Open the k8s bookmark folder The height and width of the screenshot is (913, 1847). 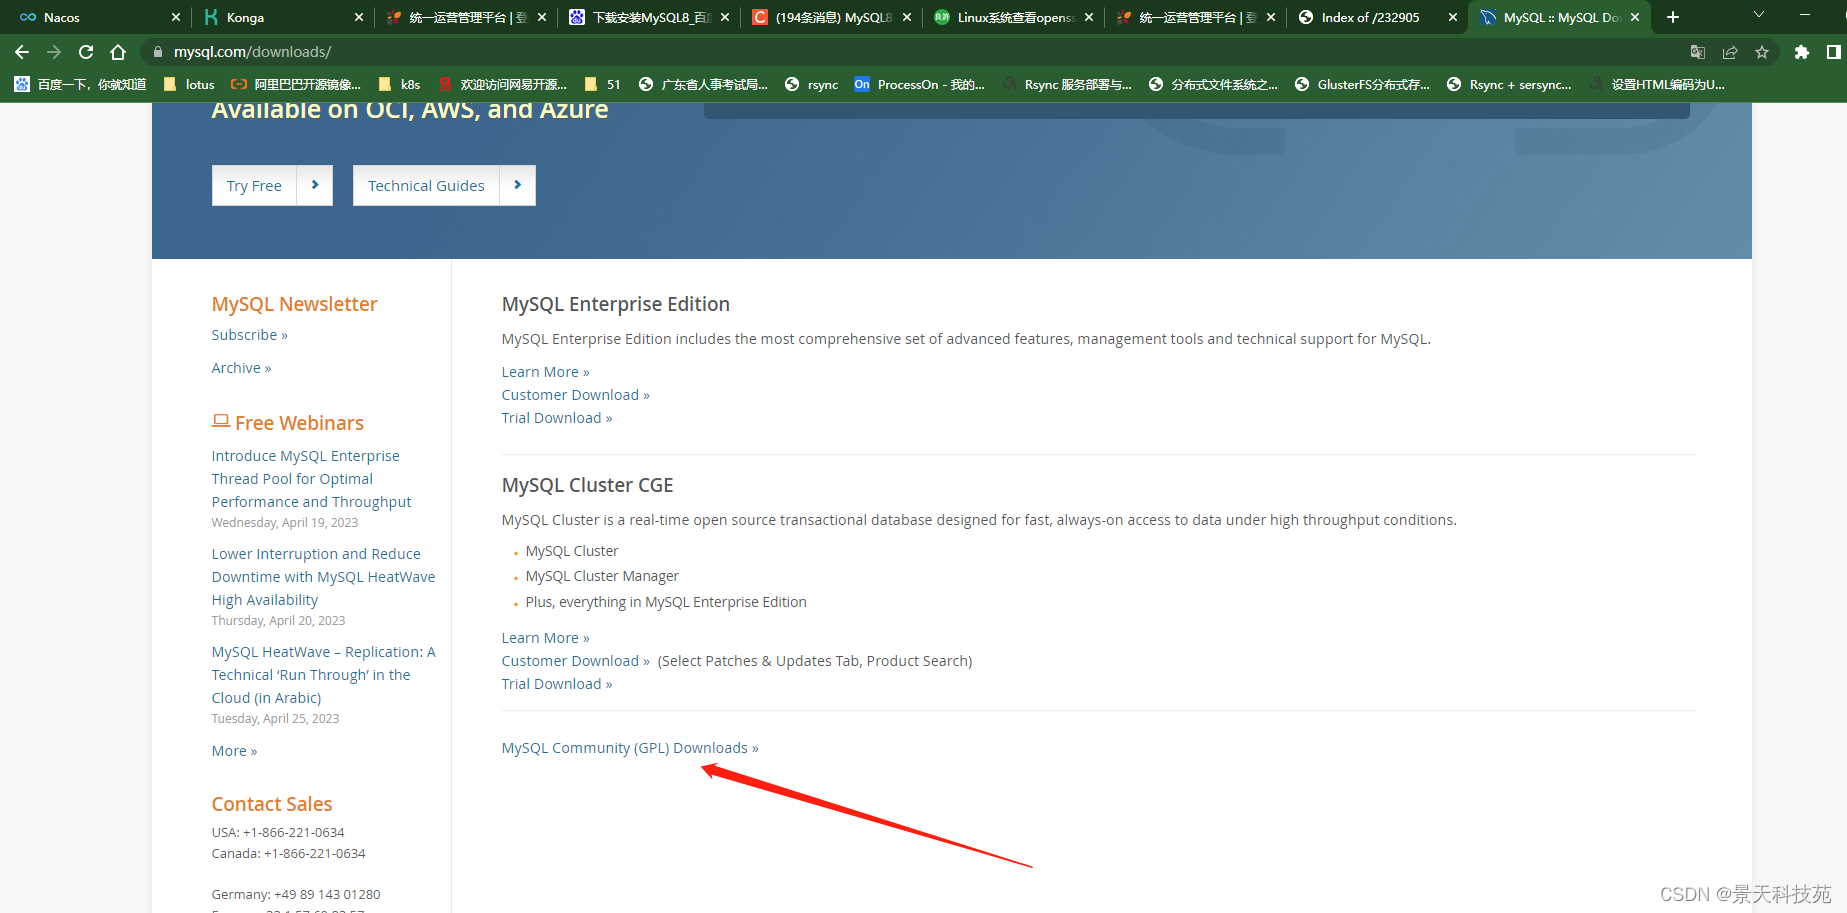point(399,85)
